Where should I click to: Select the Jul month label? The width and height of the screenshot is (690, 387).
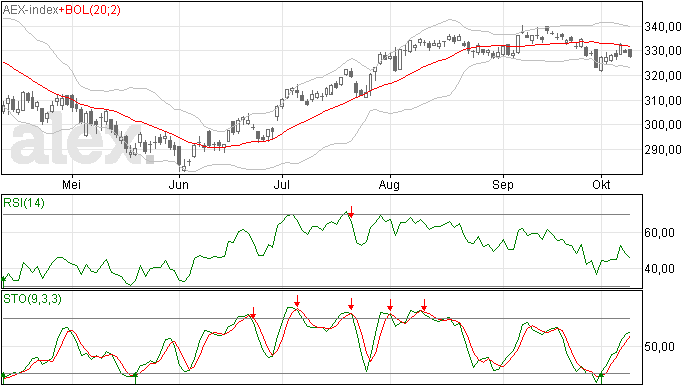tap(282, 184)
